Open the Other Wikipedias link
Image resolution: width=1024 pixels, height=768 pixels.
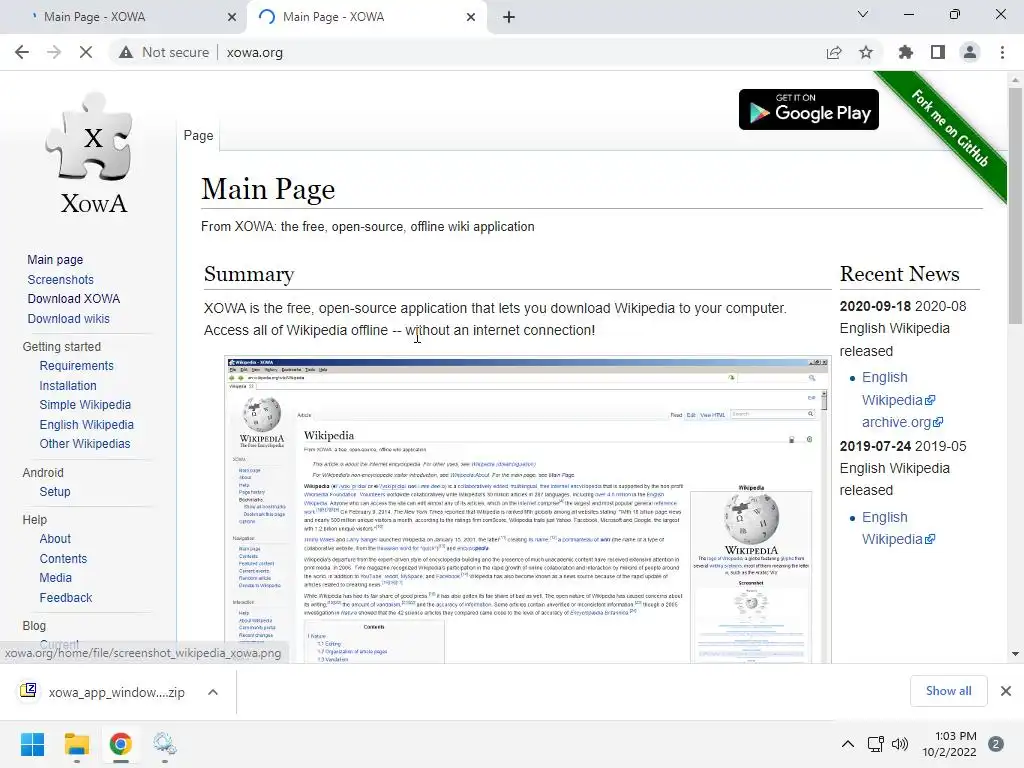85,443
